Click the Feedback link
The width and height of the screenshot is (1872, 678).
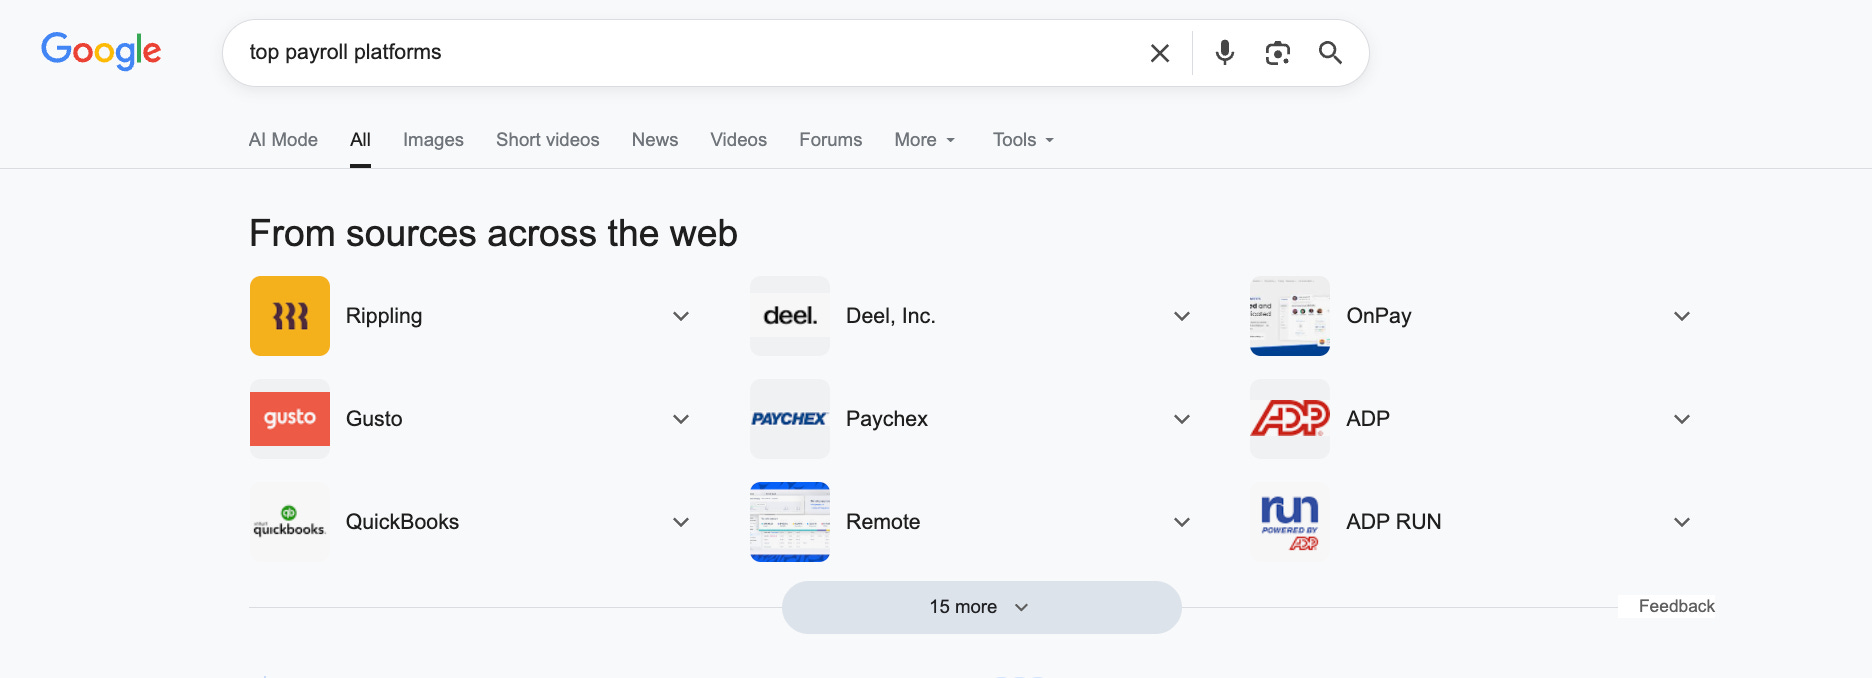pos(1676,606)
